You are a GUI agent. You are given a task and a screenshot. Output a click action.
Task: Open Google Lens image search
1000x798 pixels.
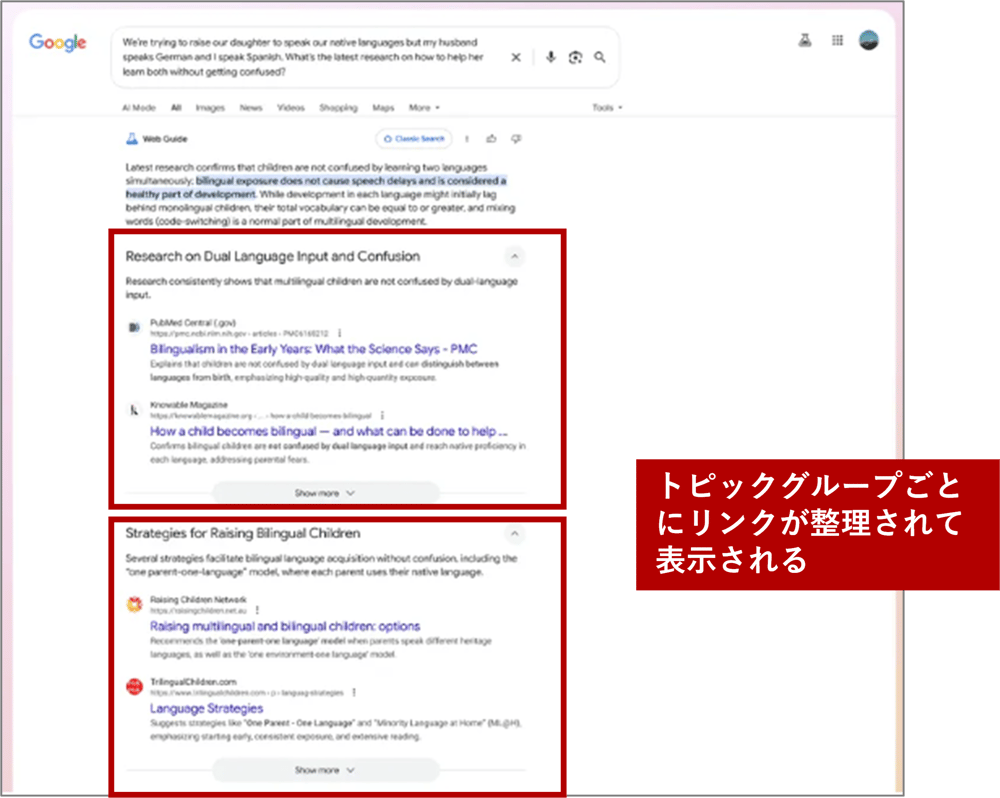click(x=575, y=58)
